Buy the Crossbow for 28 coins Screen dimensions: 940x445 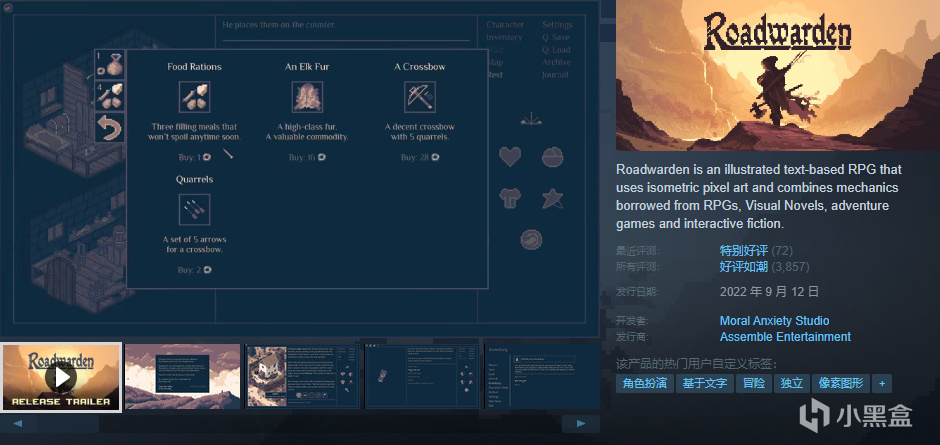420,157
